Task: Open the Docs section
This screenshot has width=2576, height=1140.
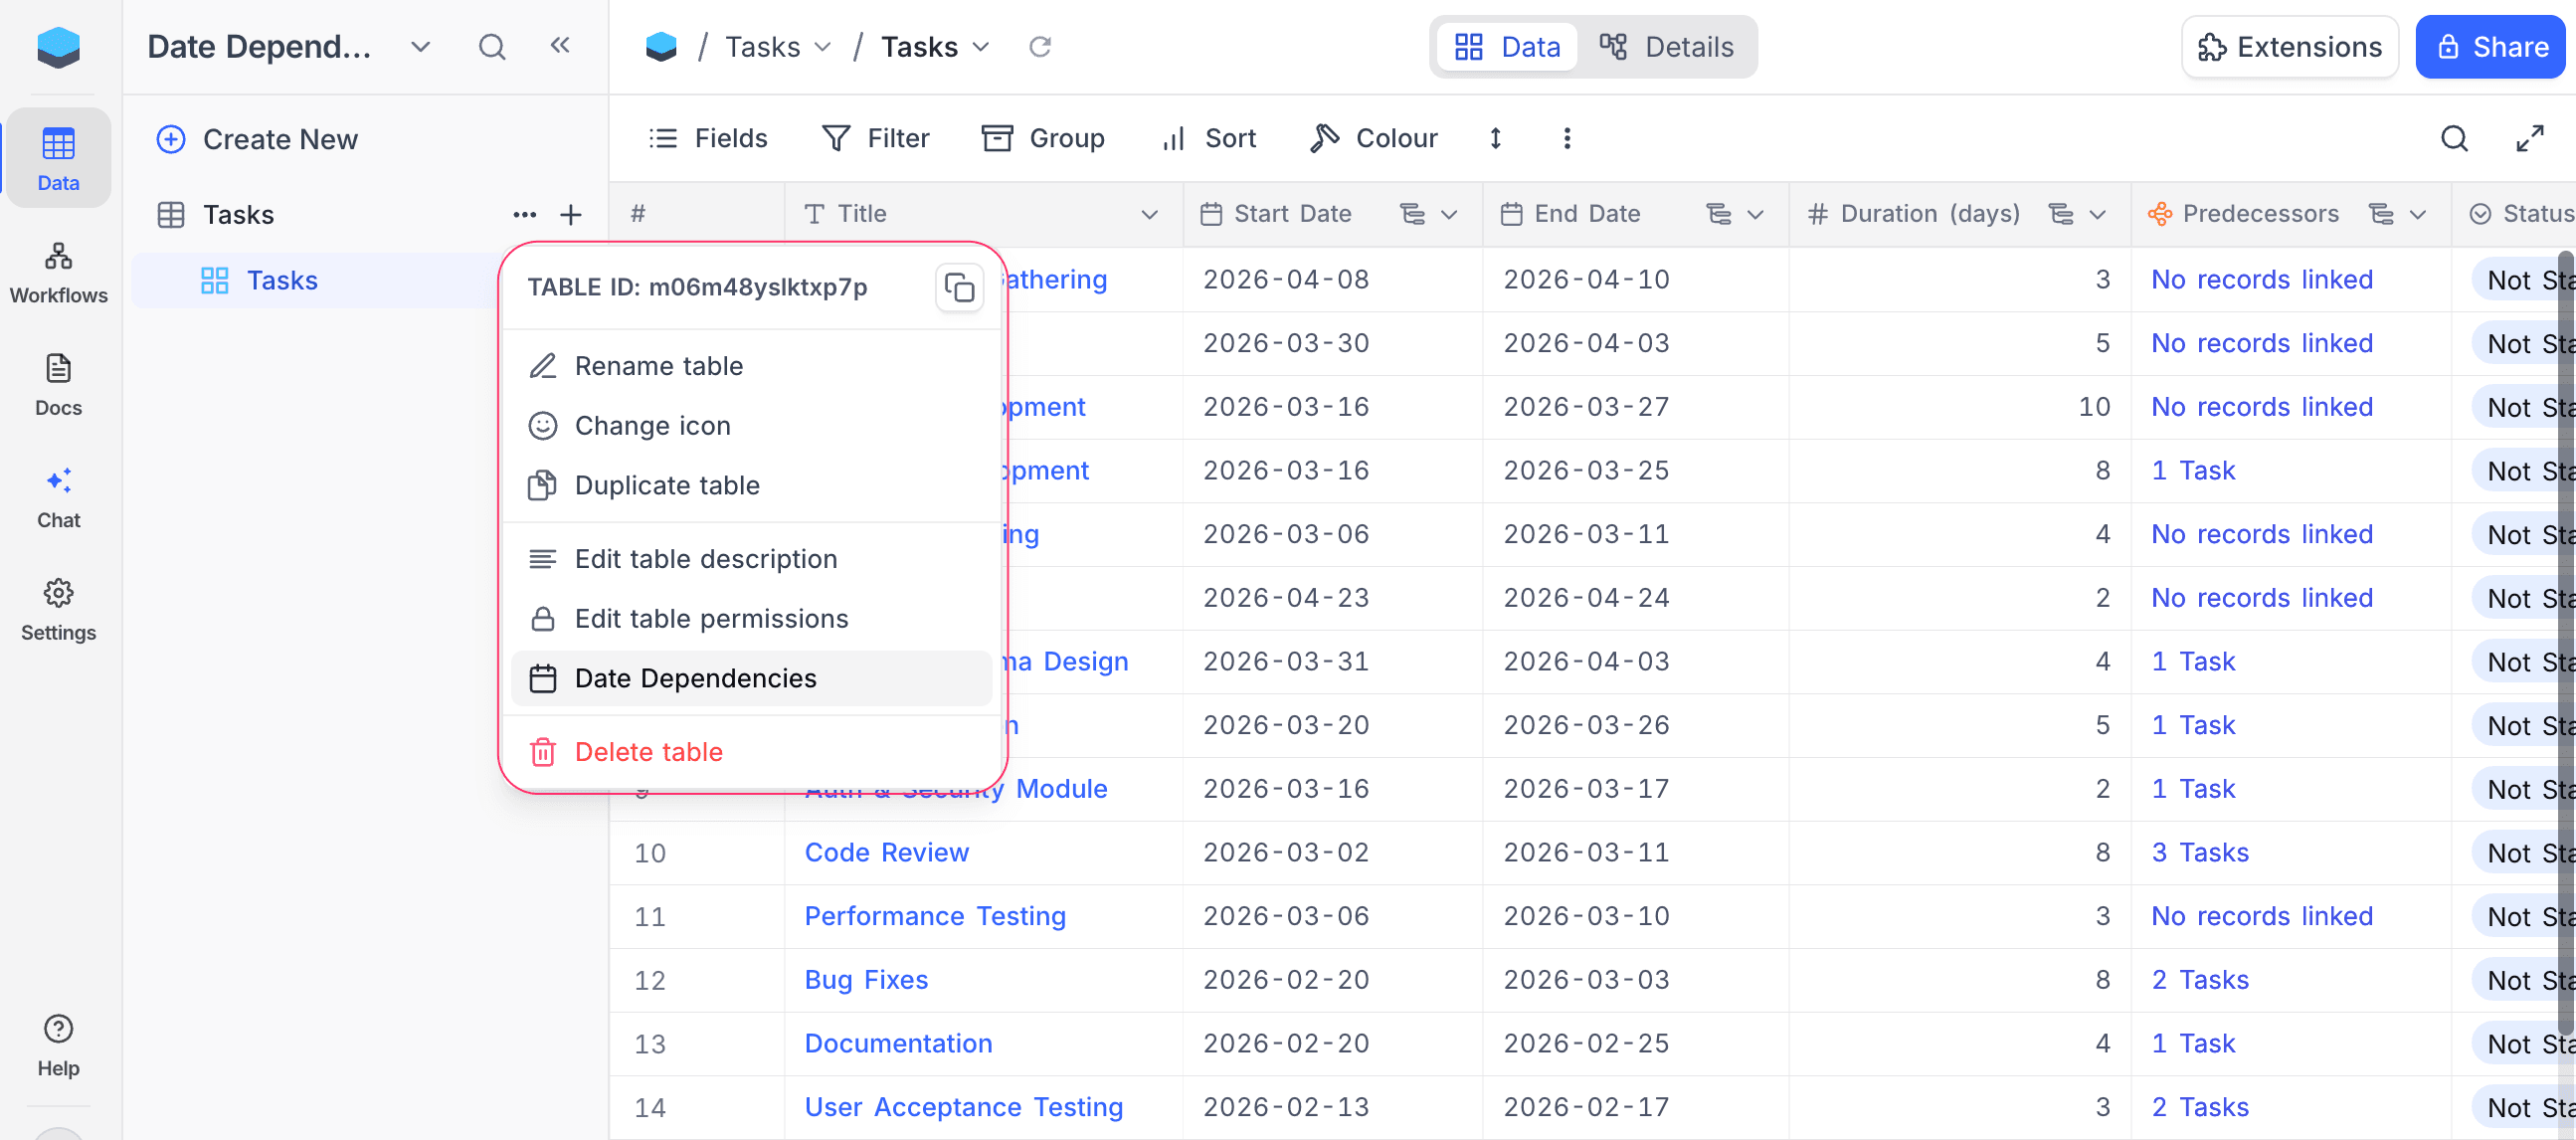Action: point(58,384)
